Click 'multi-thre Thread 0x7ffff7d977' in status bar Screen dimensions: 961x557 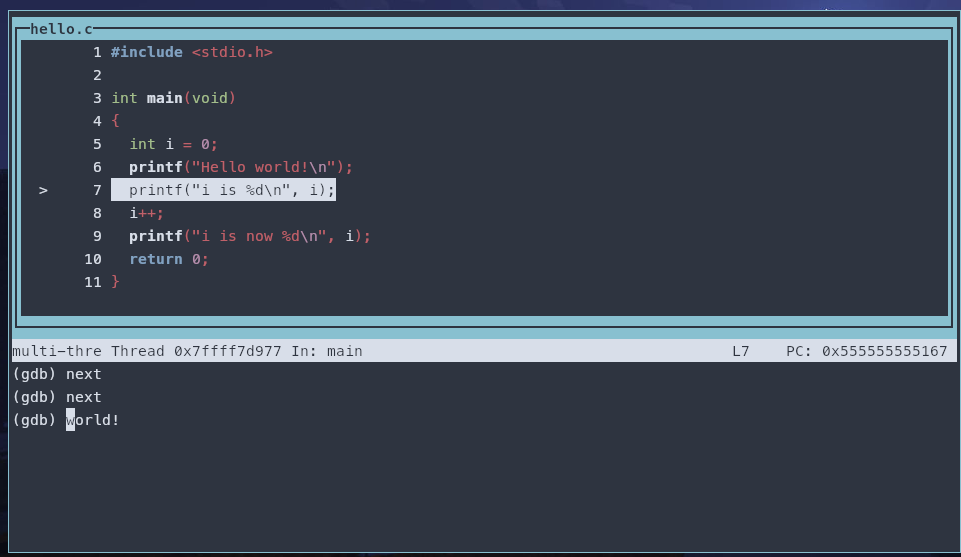point(147,351)
